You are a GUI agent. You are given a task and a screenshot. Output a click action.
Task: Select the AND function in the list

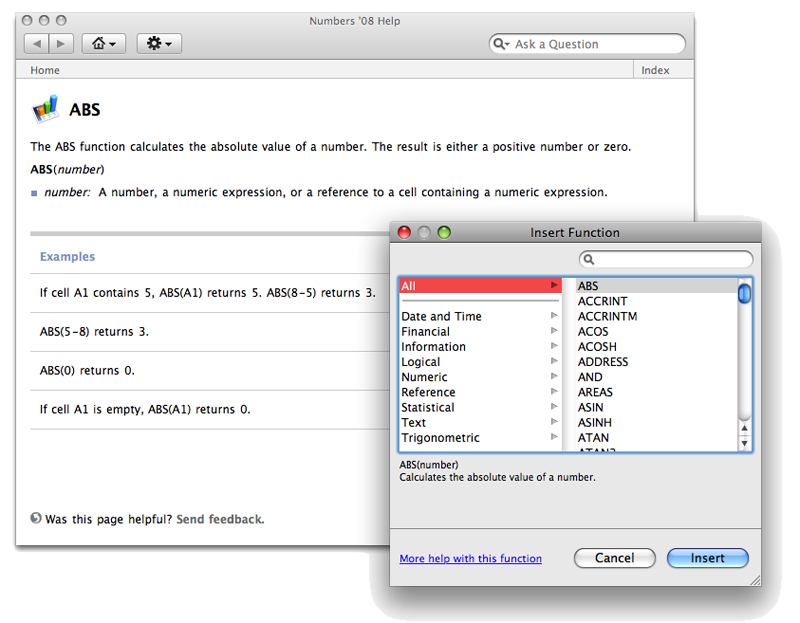tap(657, 377)
